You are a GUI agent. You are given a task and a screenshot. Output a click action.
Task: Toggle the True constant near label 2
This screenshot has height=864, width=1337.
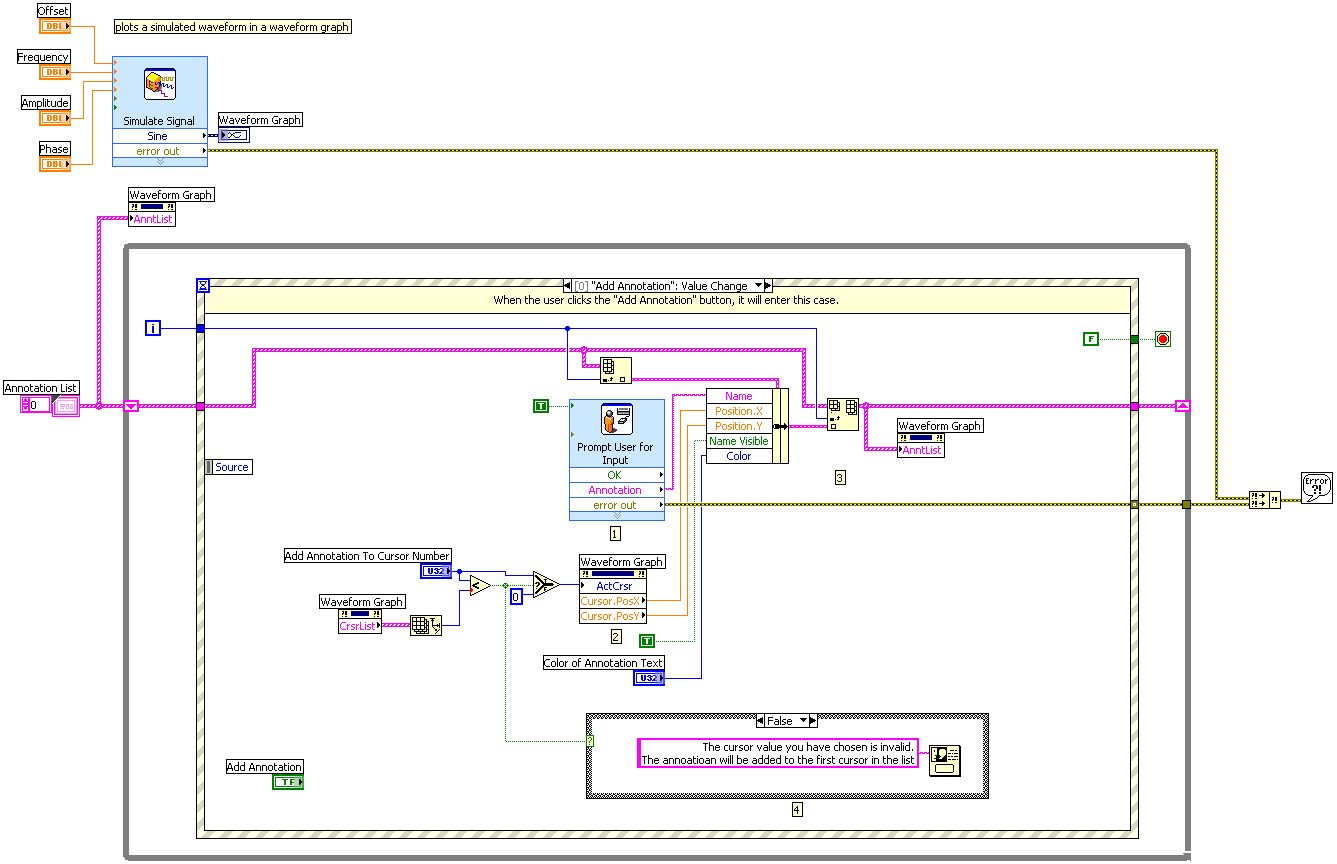[647, 640]
